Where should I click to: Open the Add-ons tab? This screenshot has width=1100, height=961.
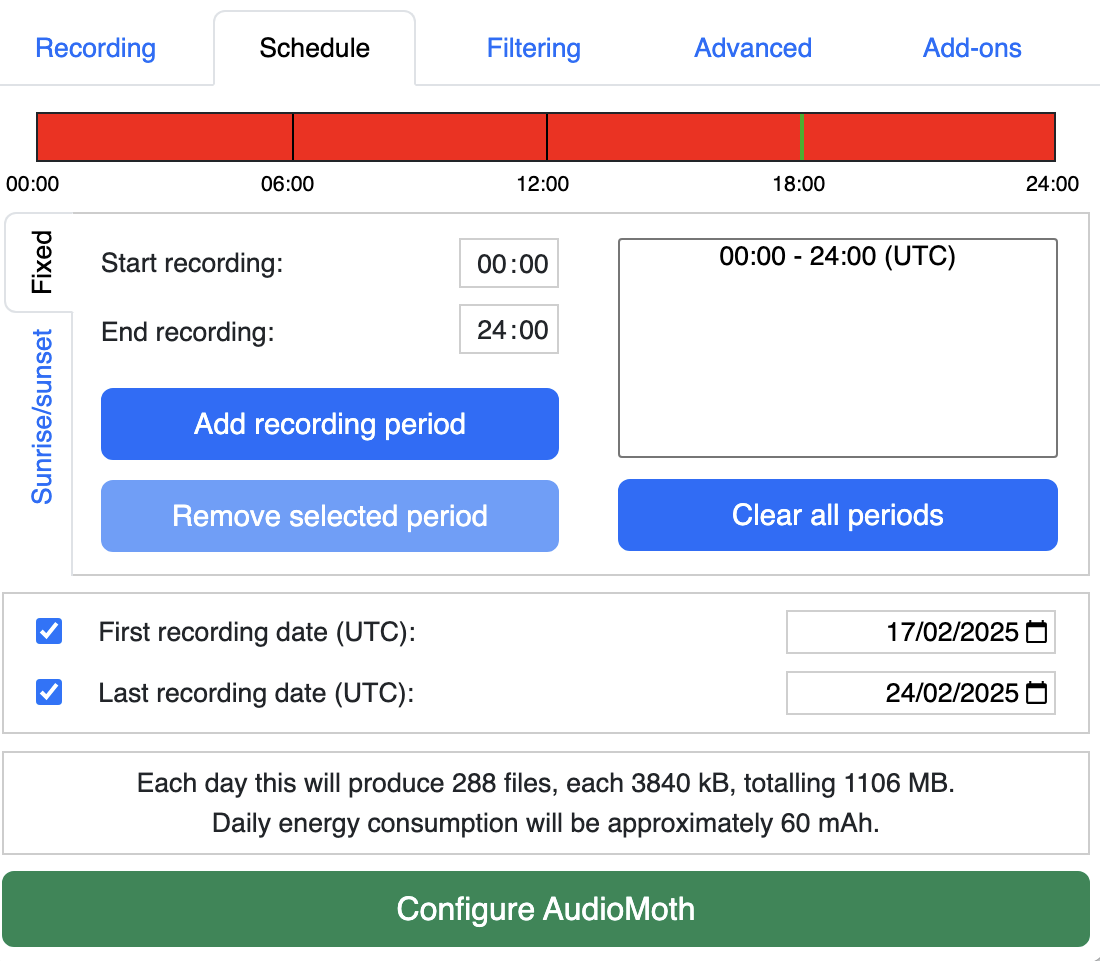(972, 48)
